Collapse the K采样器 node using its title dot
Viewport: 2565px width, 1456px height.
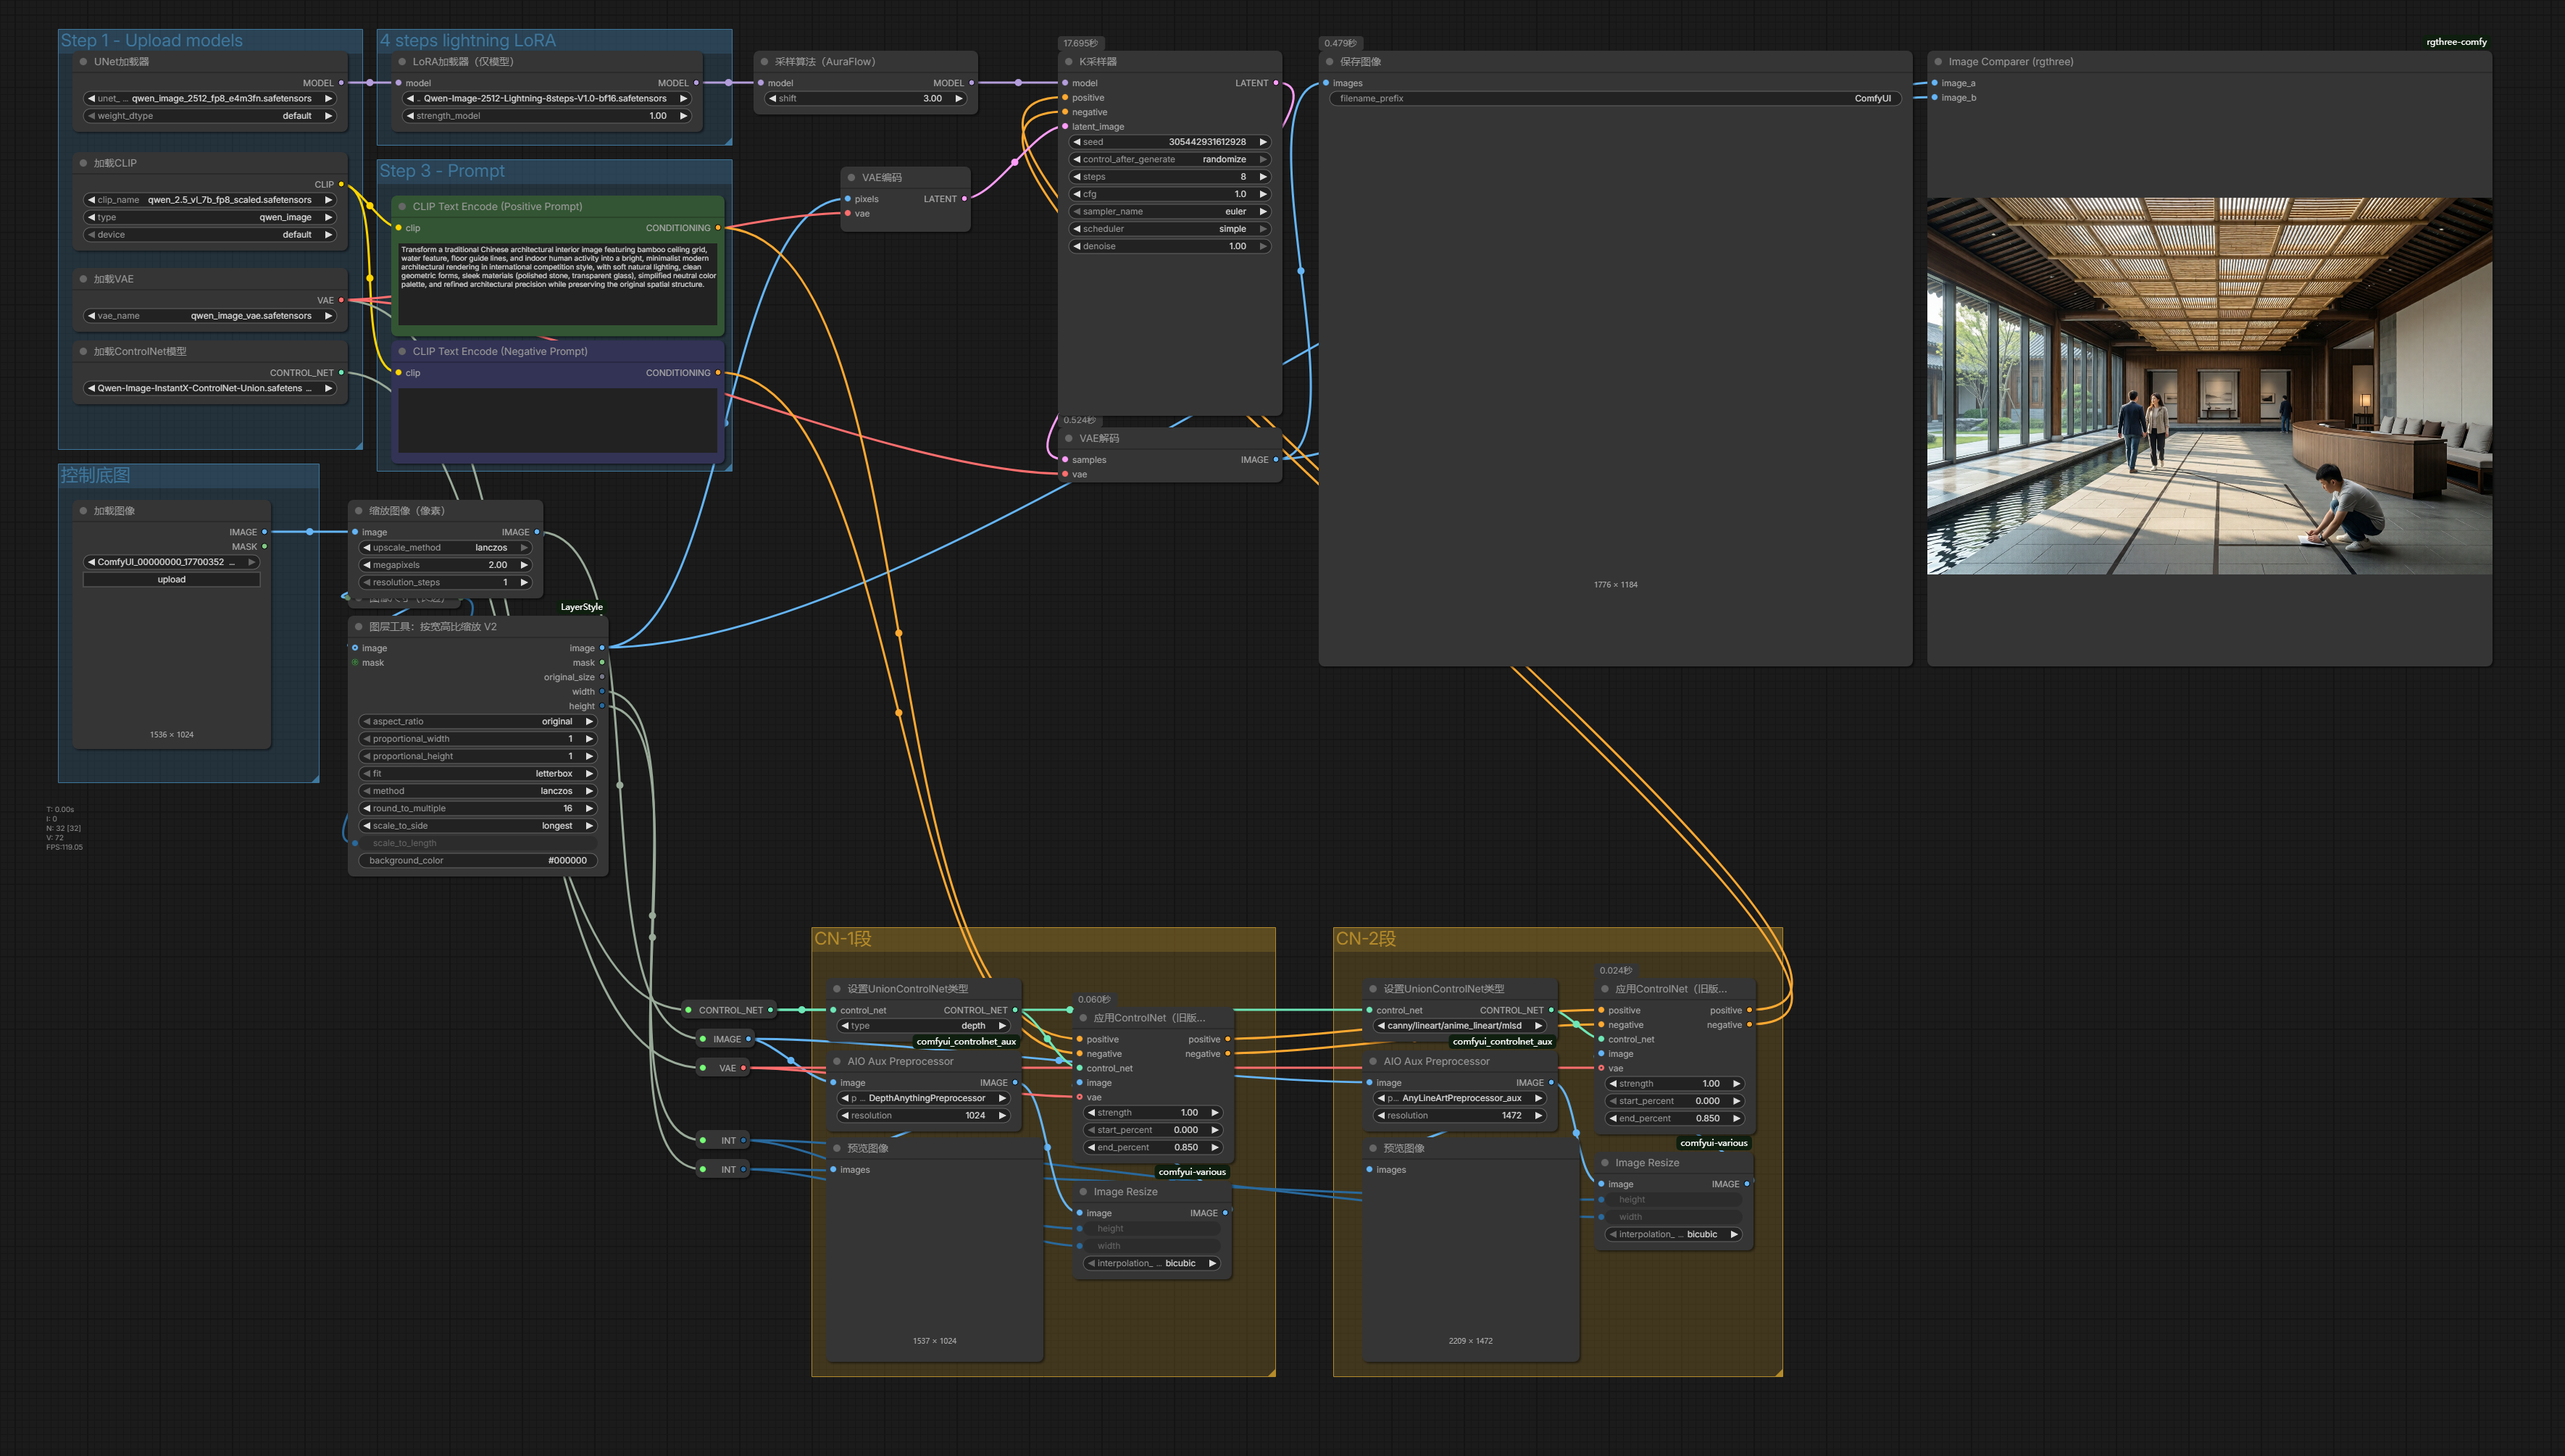coord(1069,62)
